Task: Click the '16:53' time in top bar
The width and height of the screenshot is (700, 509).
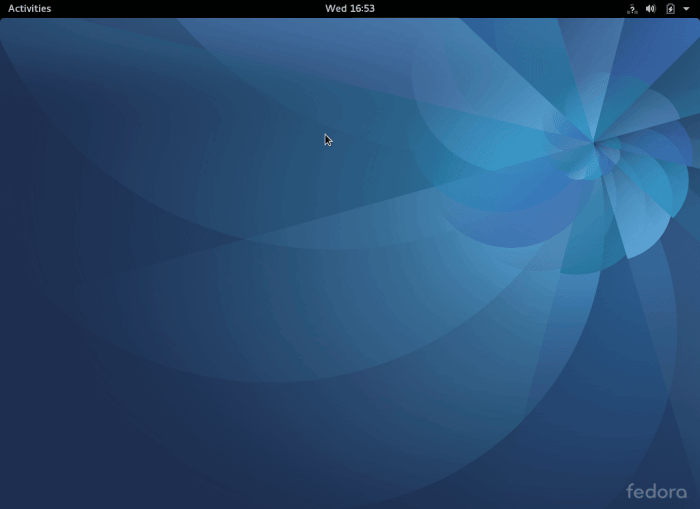Action: point(361,8)
